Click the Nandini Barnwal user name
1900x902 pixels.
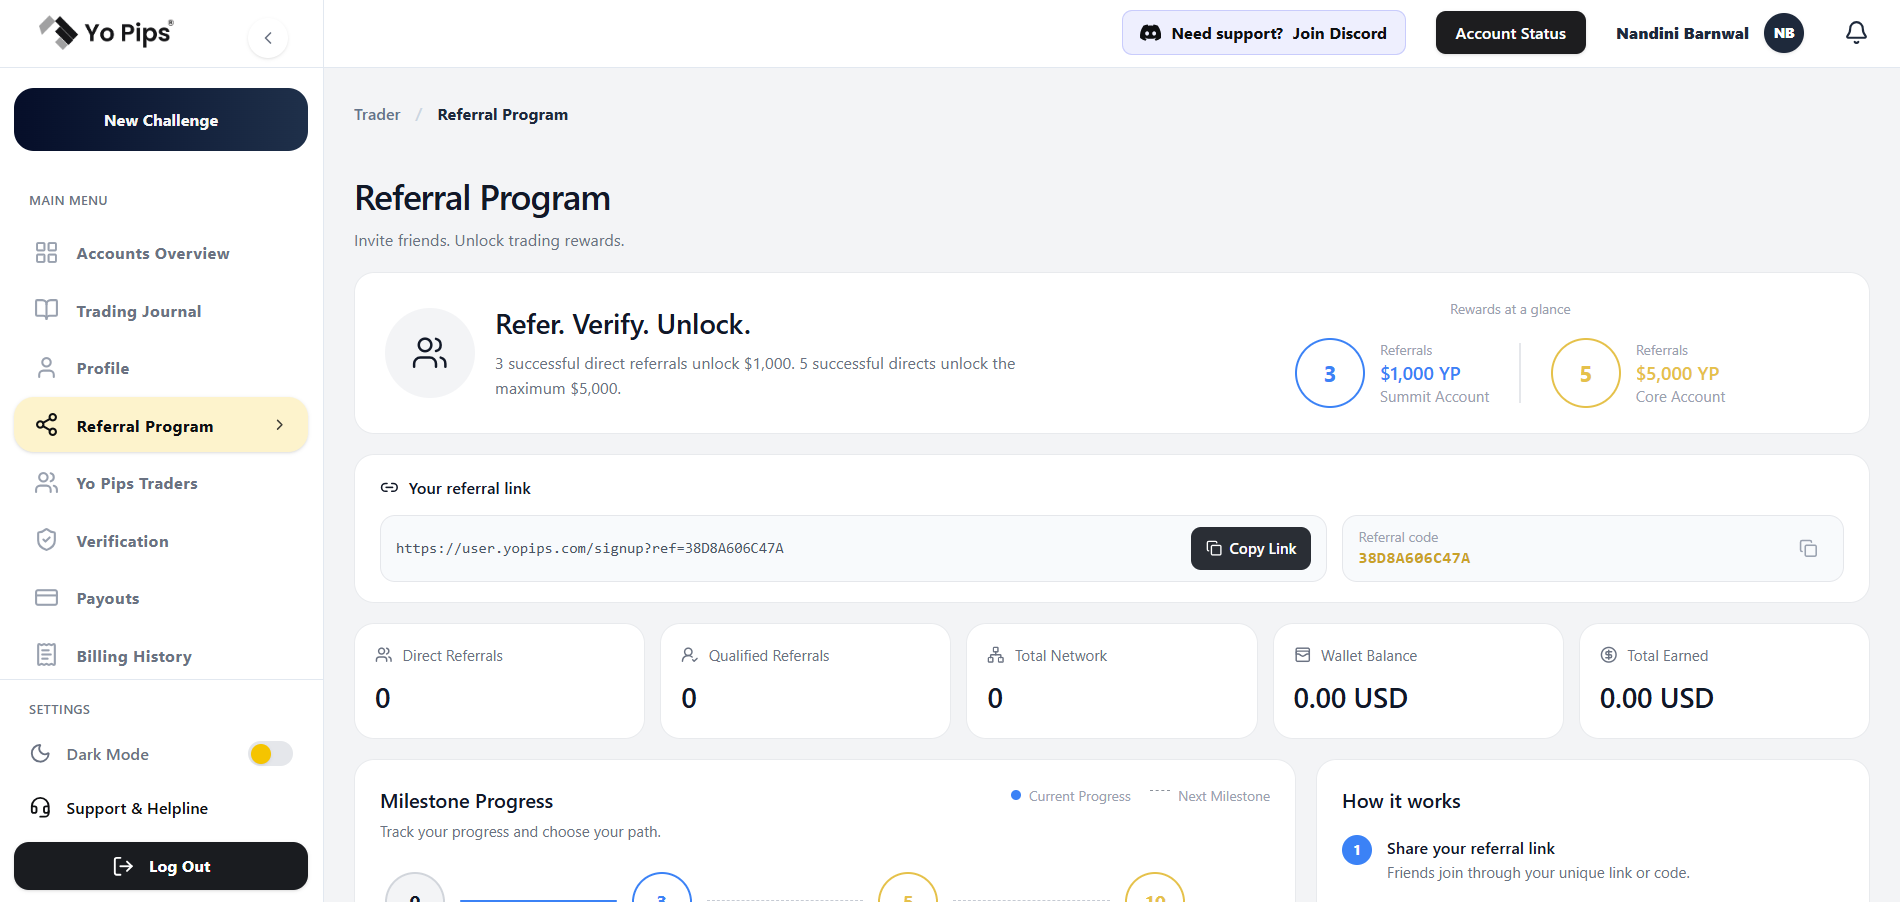(1682, 33)
